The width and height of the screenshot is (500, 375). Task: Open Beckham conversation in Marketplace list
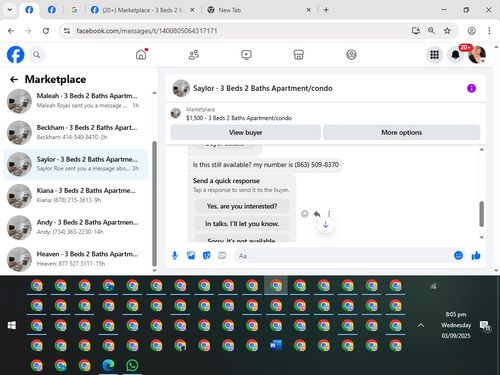tap(76, 132)
